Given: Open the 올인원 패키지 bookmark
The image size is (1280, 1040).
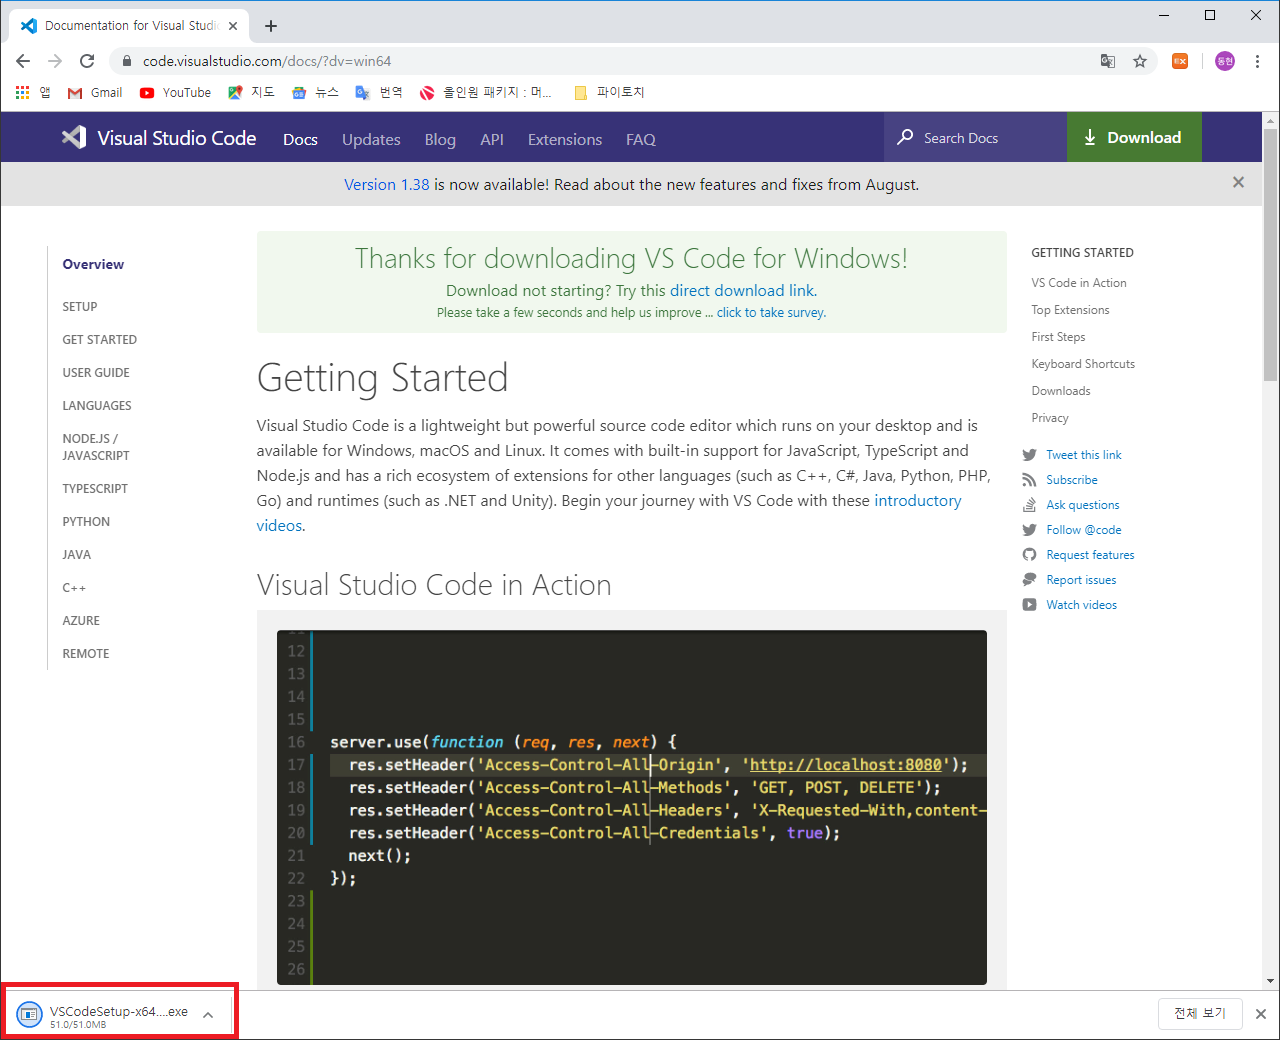Looking at the screenshot, I should point(486,92).
